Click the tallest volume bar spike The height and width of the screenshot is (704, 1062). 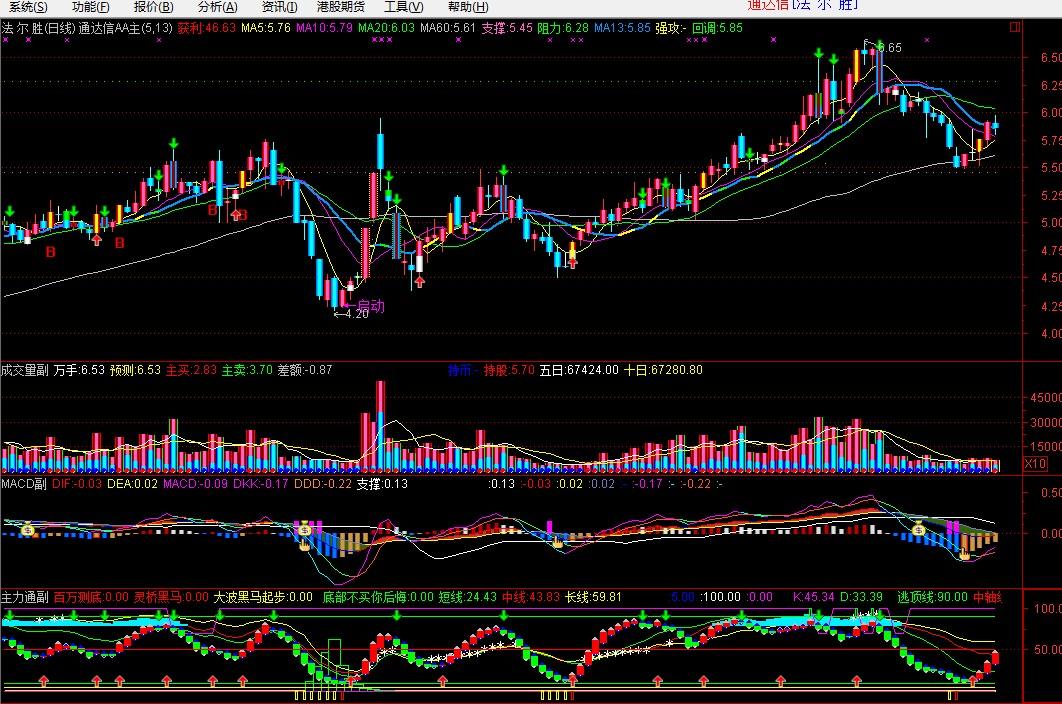click(x=380, y=426)
